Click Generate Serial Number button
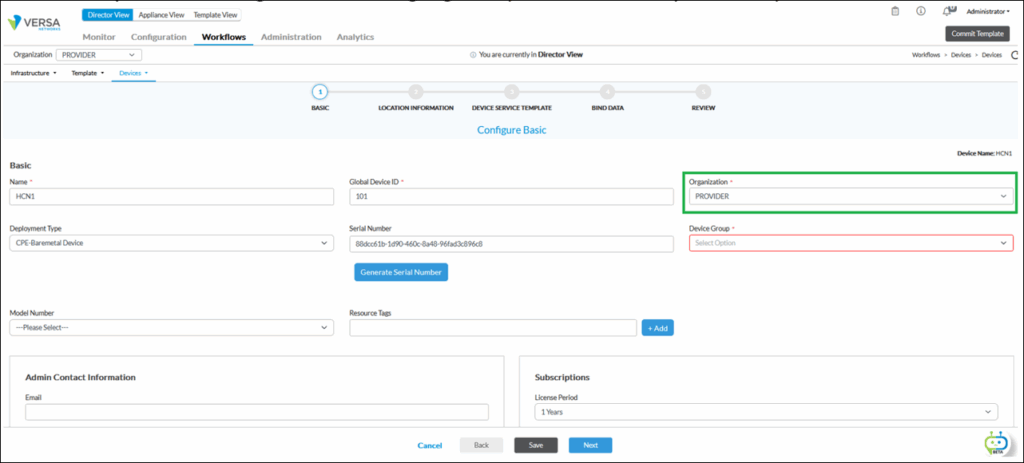The height and width of the screenshot is (463, 1024). [x=401, y=272]
